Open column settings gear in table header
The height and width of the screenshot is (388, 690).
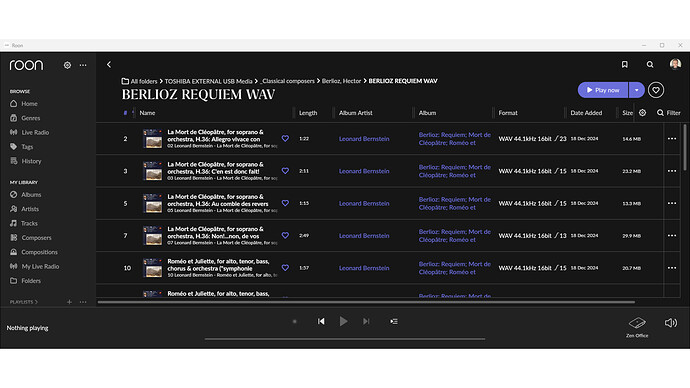click(x=642, y=113)
